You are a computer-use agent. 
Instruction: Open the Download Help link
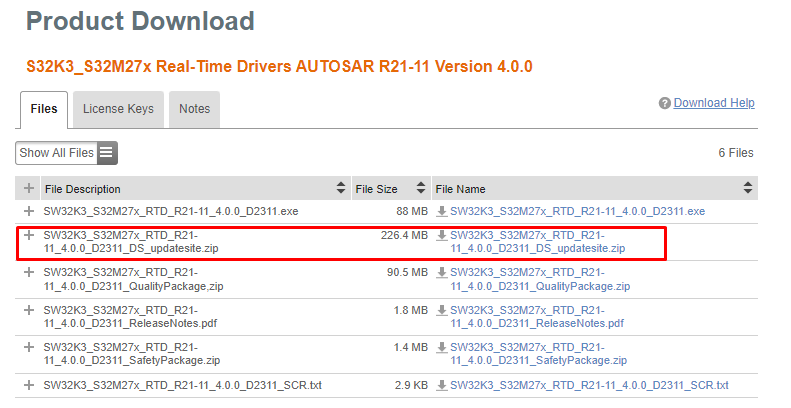pos(714,103)
